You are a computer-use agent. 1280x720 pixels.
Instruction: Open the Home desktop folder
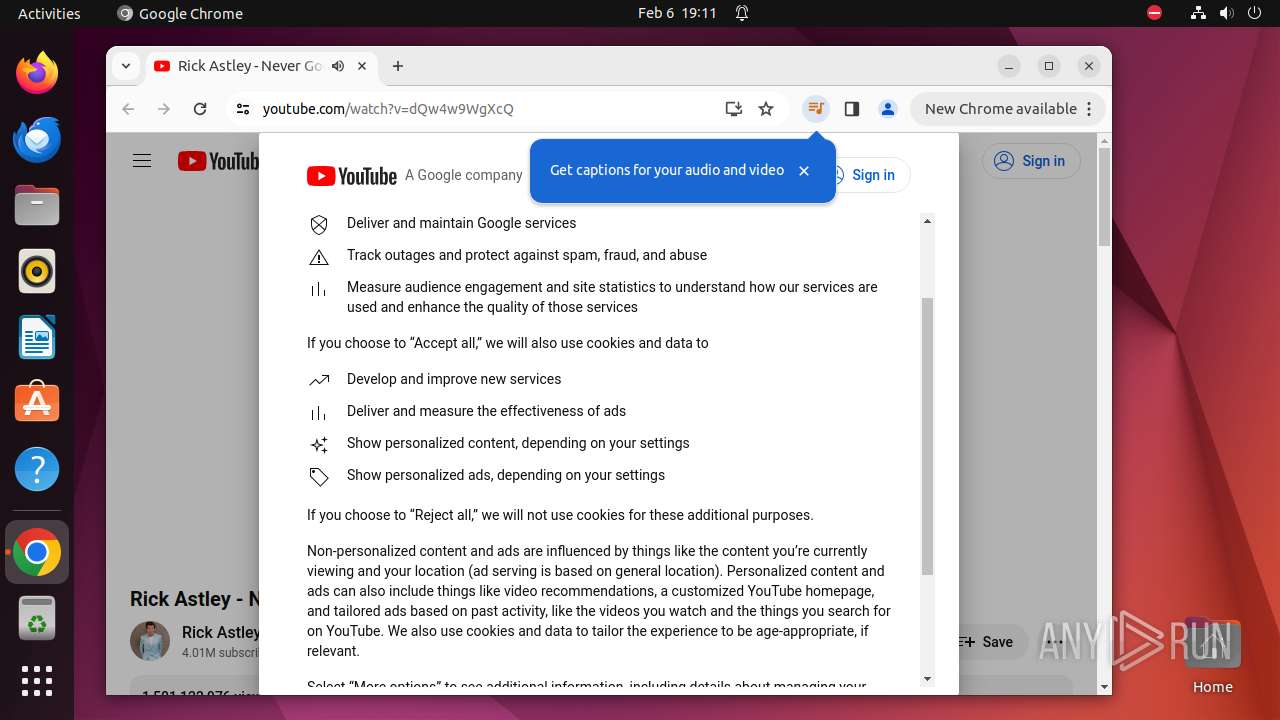1212,657
